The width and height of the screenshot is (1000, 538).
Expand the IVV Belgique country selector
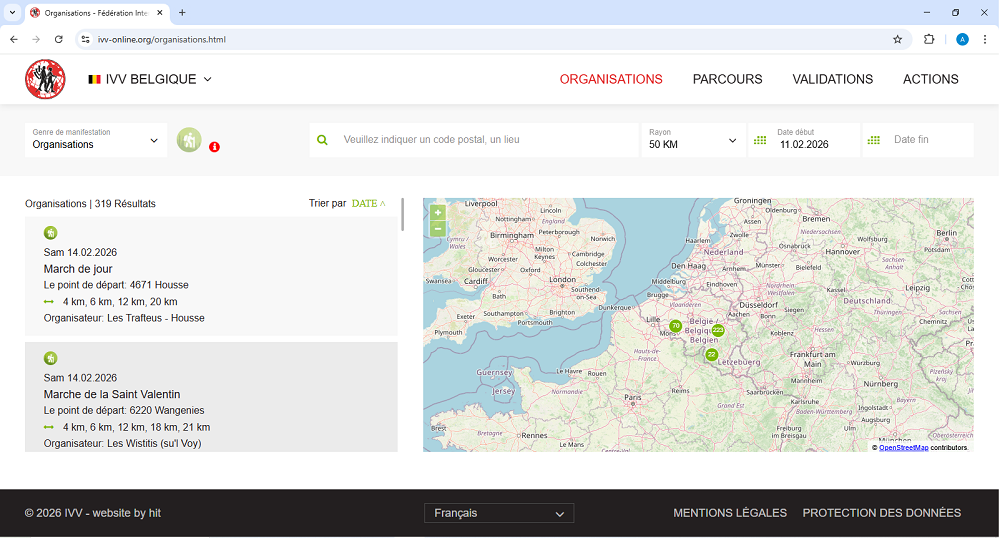[x=150, y=79]
